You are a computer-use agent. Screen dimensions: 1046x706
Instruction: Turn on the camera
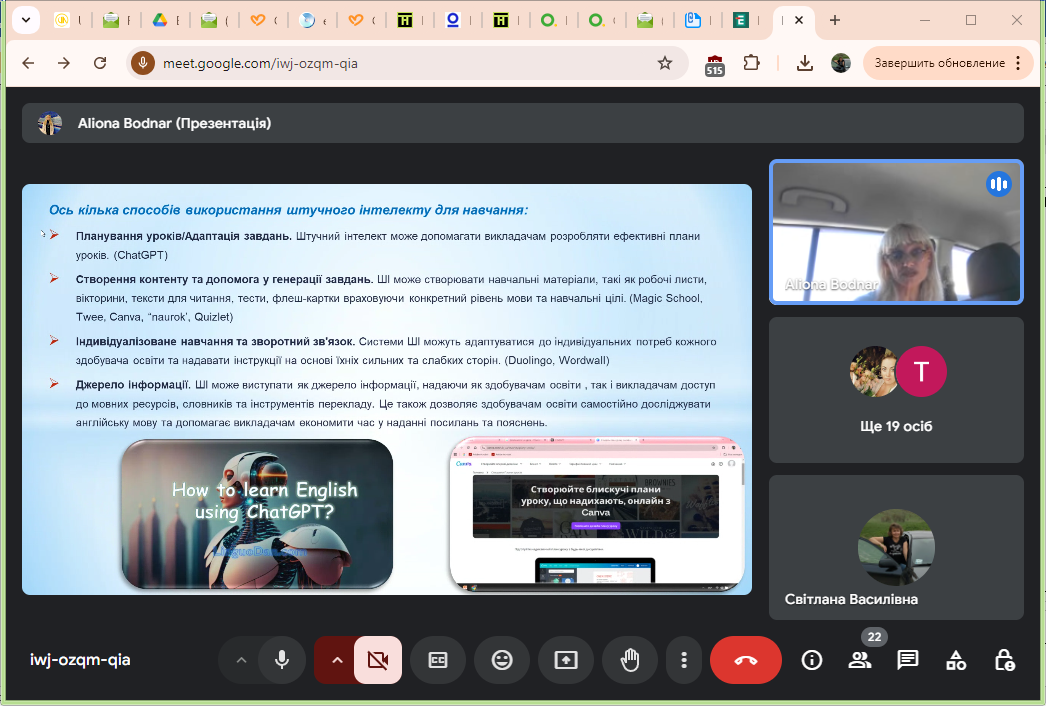click(377, 660)
